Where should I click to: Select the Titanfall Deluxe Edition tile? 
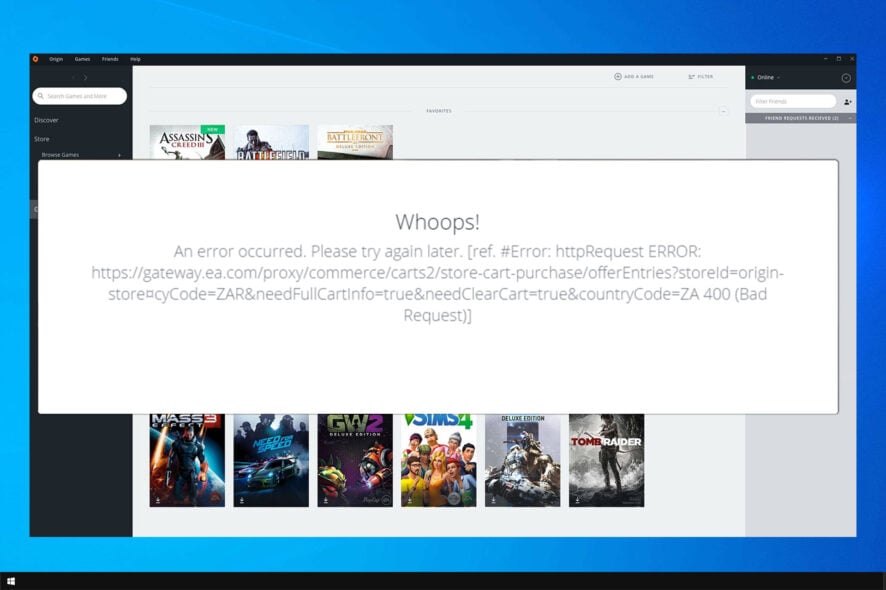pos(523,460)
